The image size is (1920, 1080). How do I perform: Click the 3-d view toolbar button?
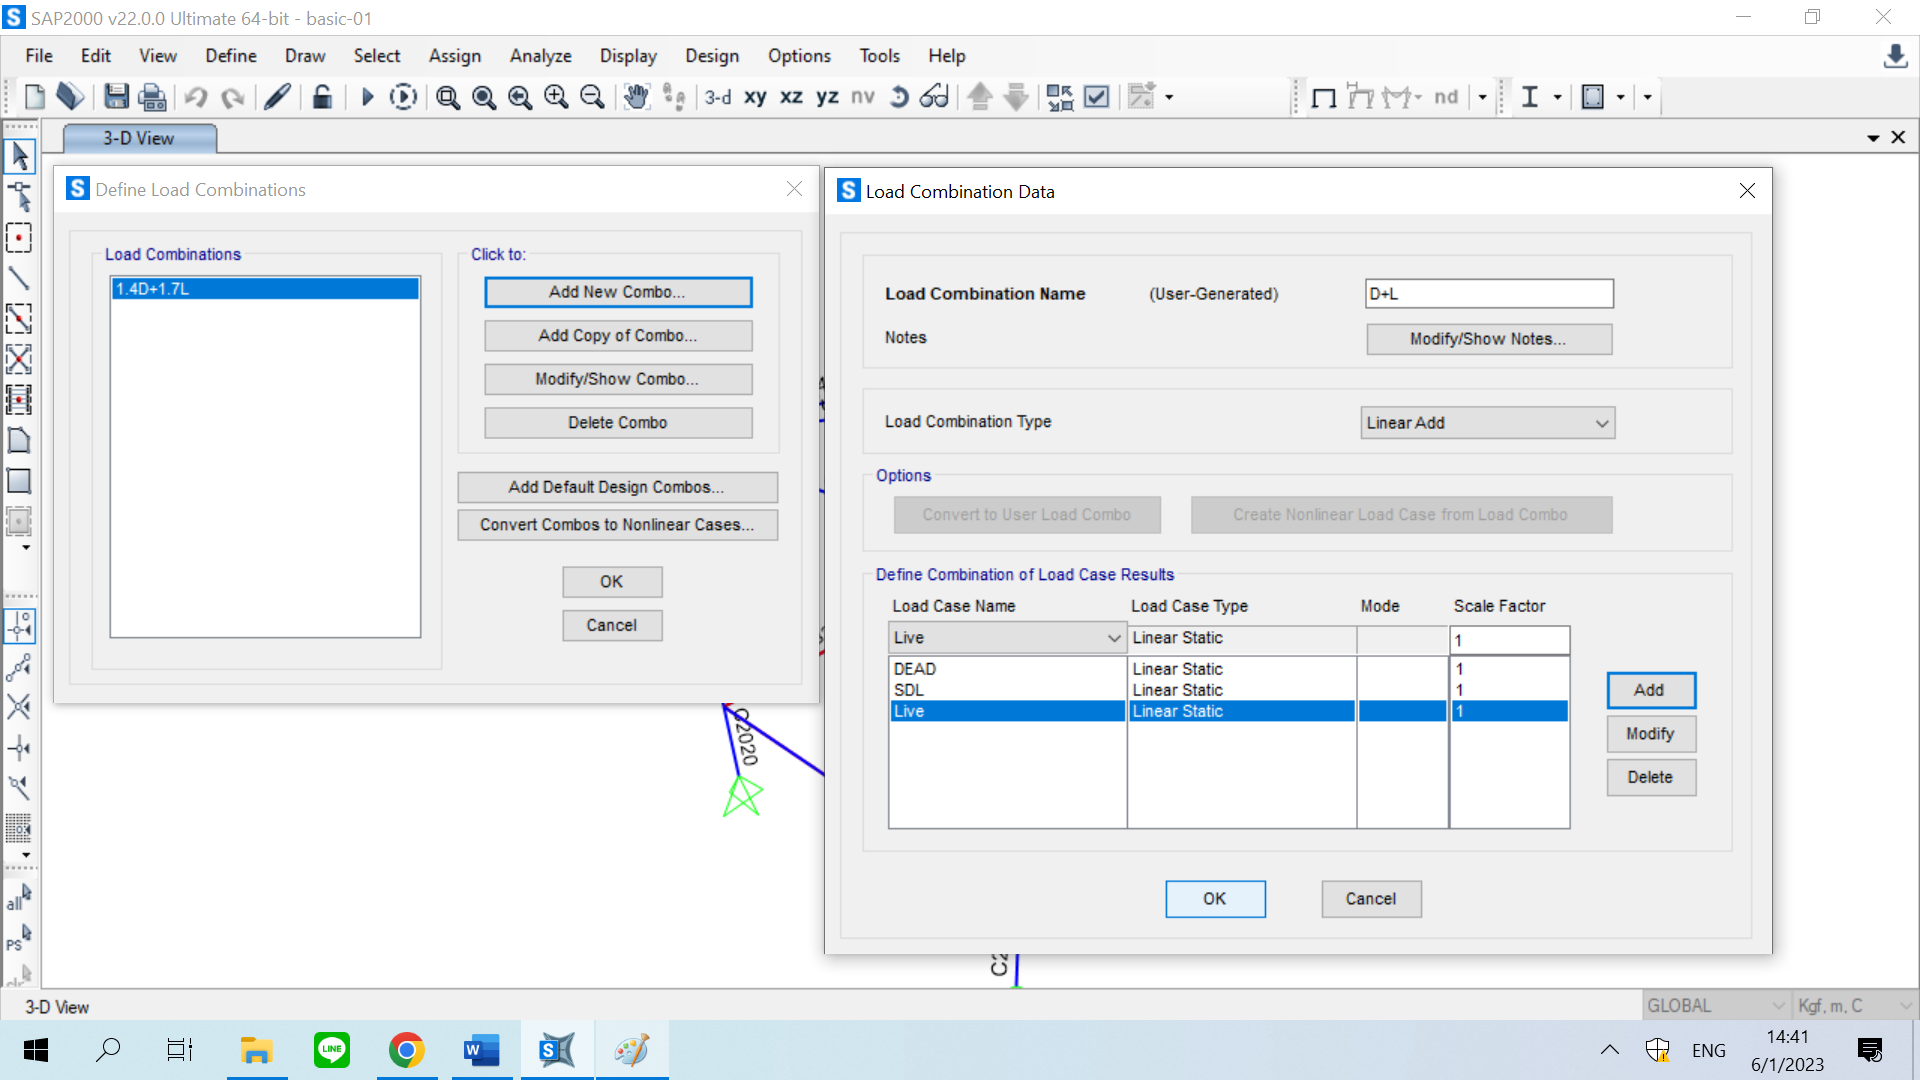717,97
